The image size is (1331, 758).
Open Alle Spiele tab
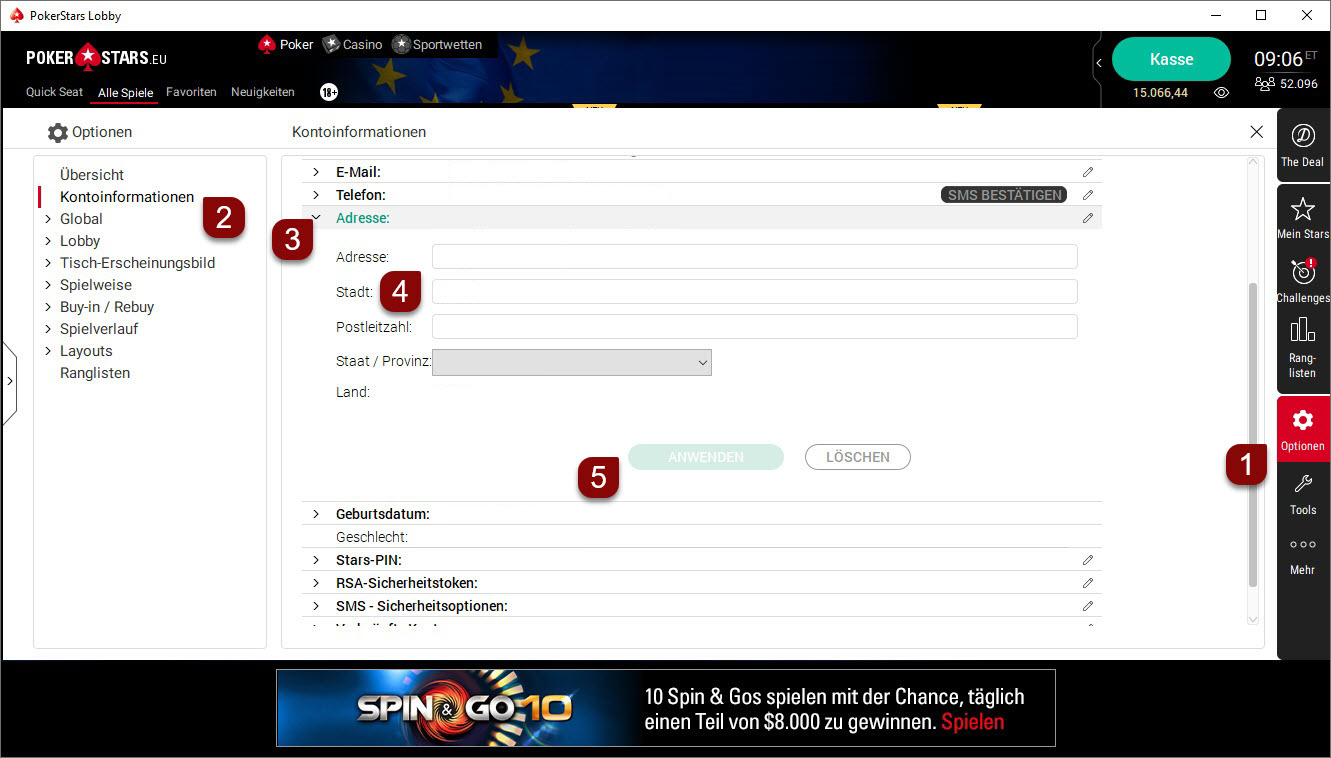(126, 92)
